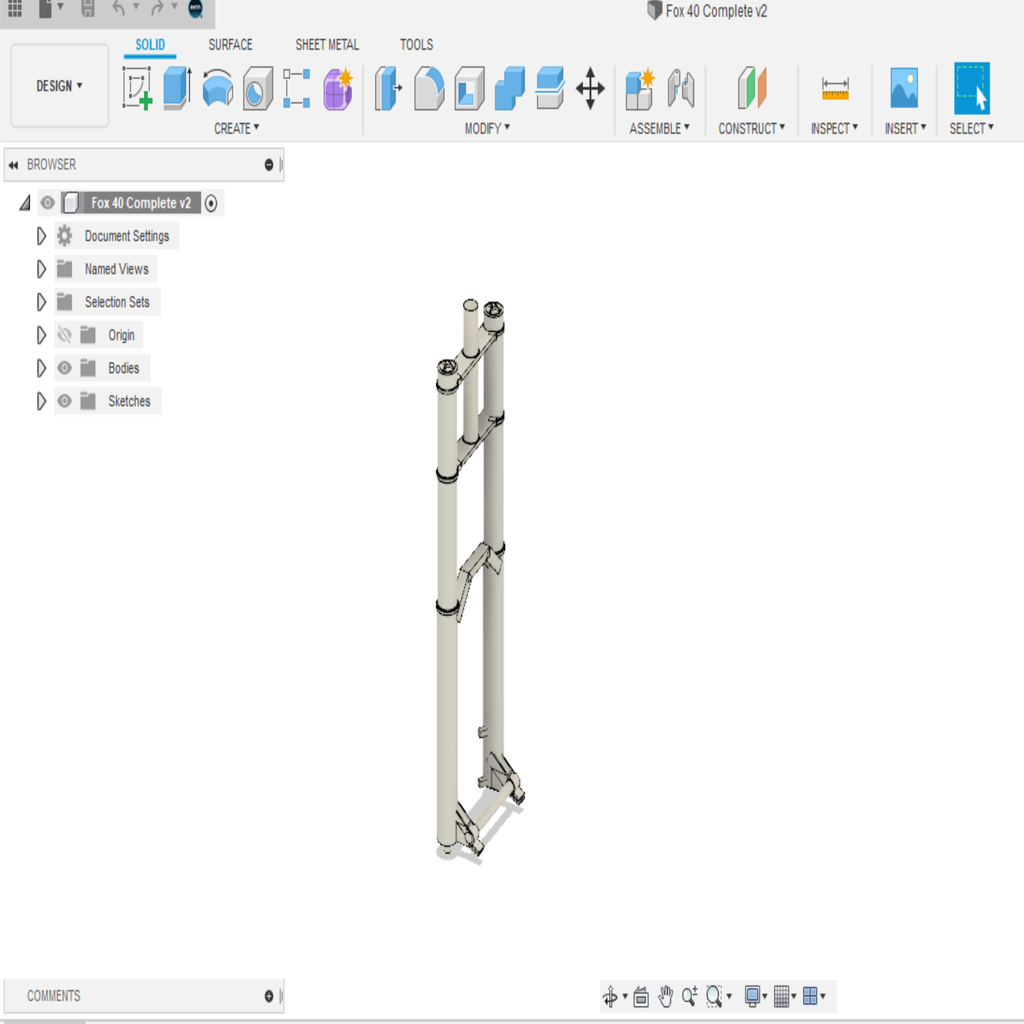This screenshot has width=1024, height=1024.
Task: Select the Offset Plane construct tool
Action: pos(752,88)
